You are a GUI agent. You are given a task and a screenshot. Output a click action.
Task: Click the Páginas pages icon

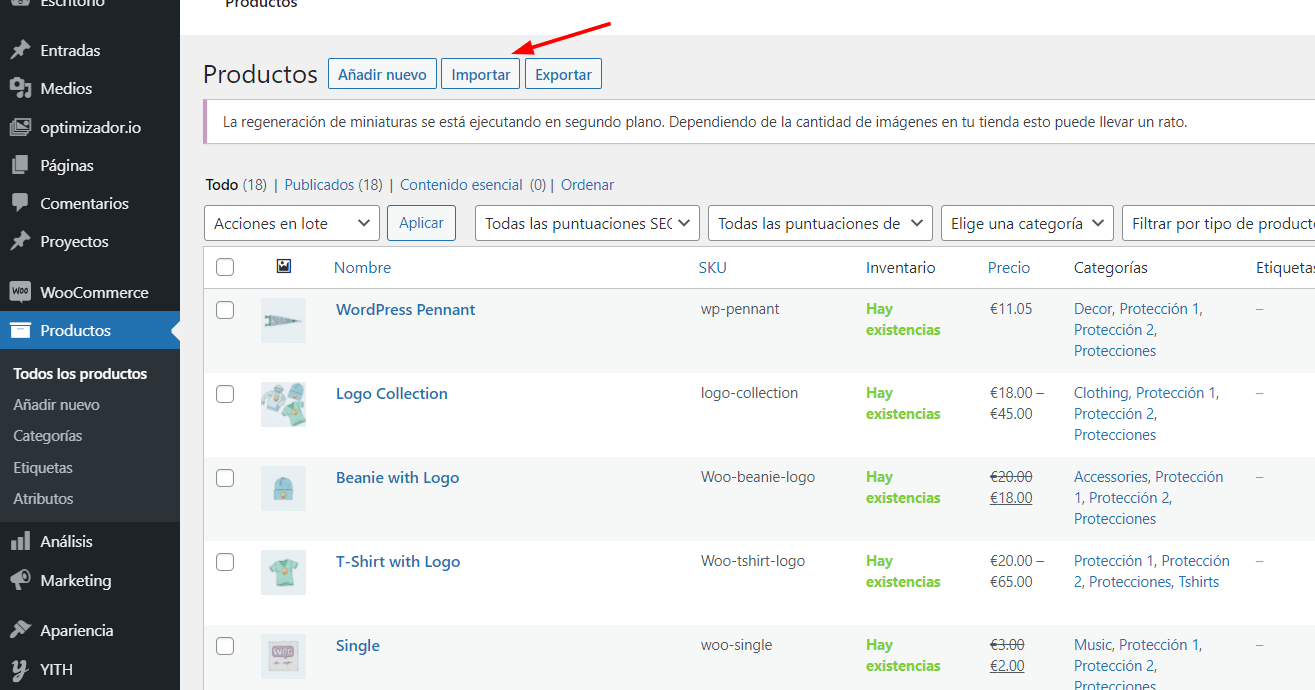[x=20, y=165]
